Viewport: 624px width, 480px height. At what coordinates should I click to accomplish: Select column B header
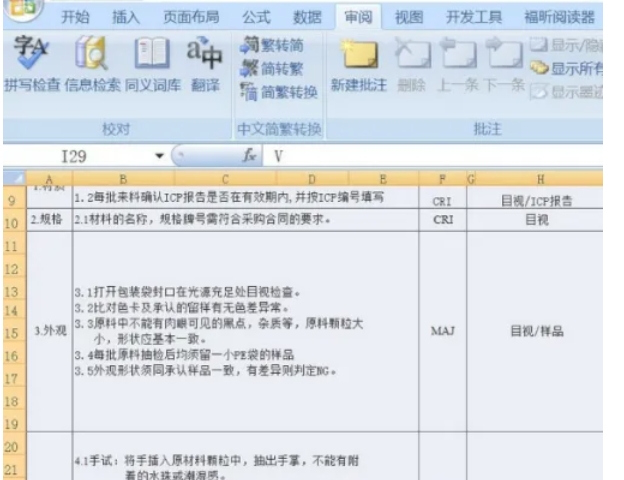tap(123, 179)
